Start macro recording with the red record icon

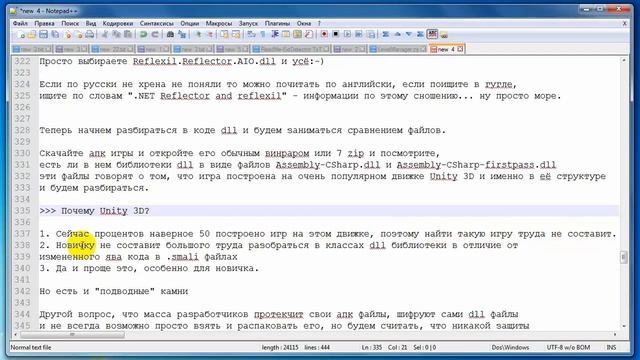[x=324, y=35]
